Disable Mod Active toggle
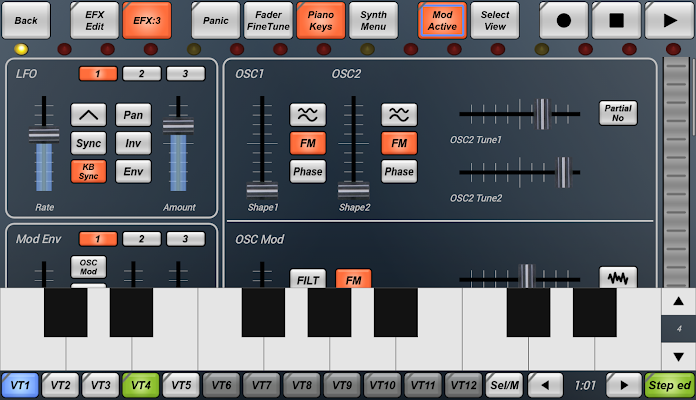 [x=442, y=20]
